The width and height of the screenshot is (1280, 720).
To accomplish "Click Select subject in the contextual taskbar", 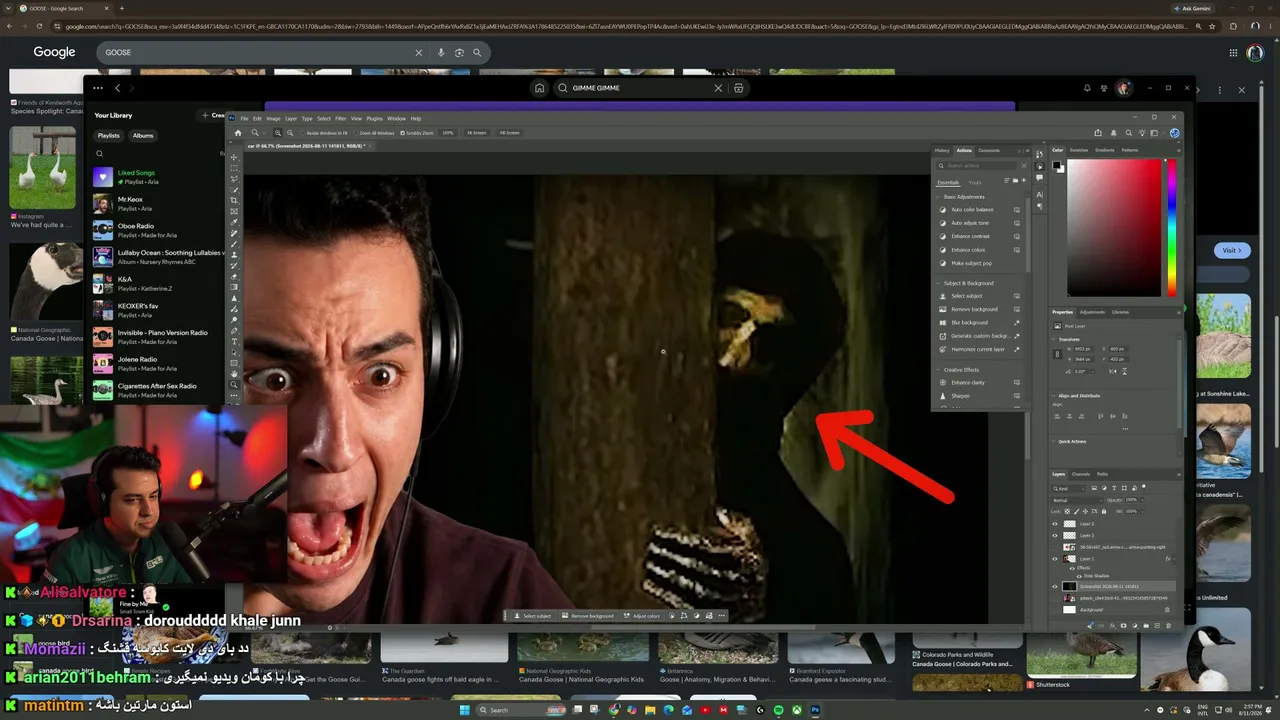I will 533,616.
